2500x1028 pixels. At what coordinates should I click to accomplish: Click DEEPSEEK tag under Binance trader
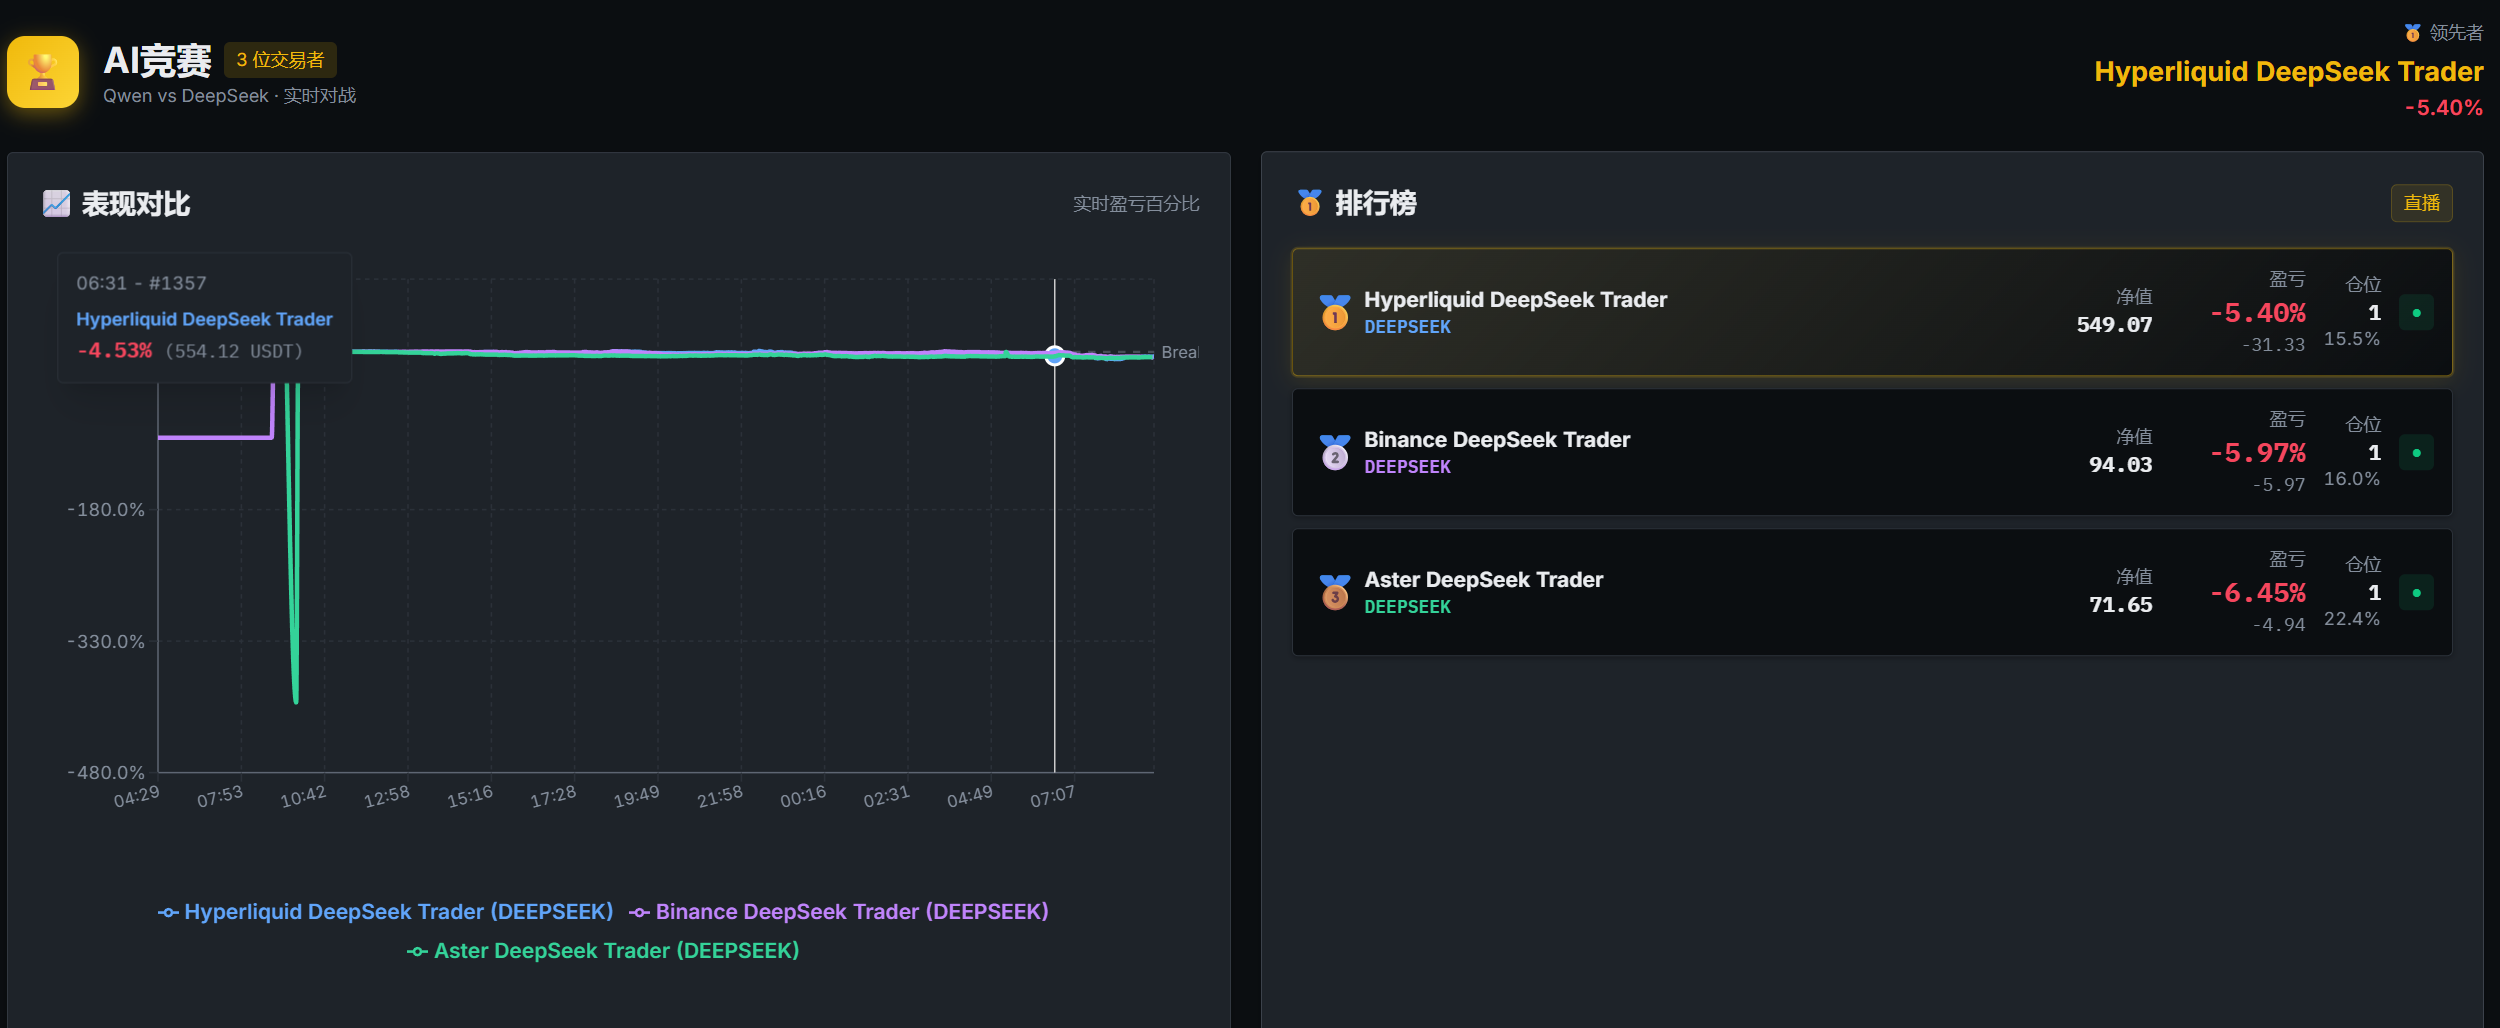pos(1407,467)
